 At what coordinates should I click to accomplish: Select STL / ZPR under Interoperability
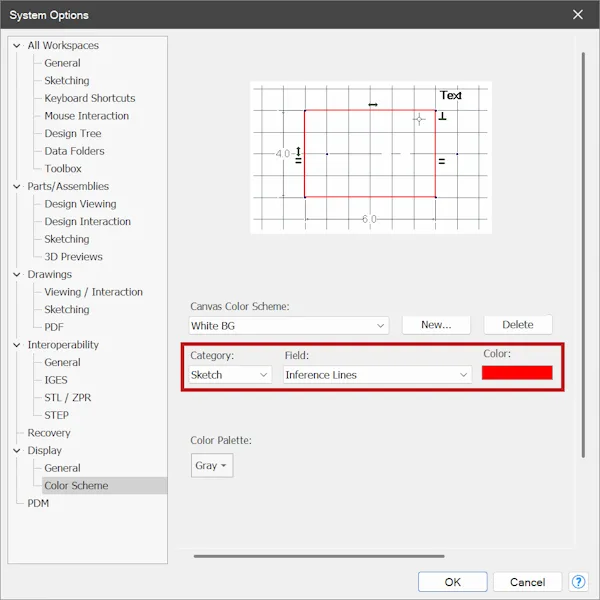68,398
